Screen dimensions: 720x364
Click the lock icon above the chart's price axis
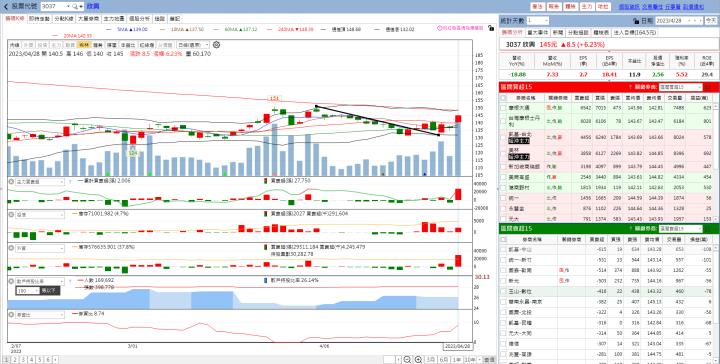pos(491,28)
